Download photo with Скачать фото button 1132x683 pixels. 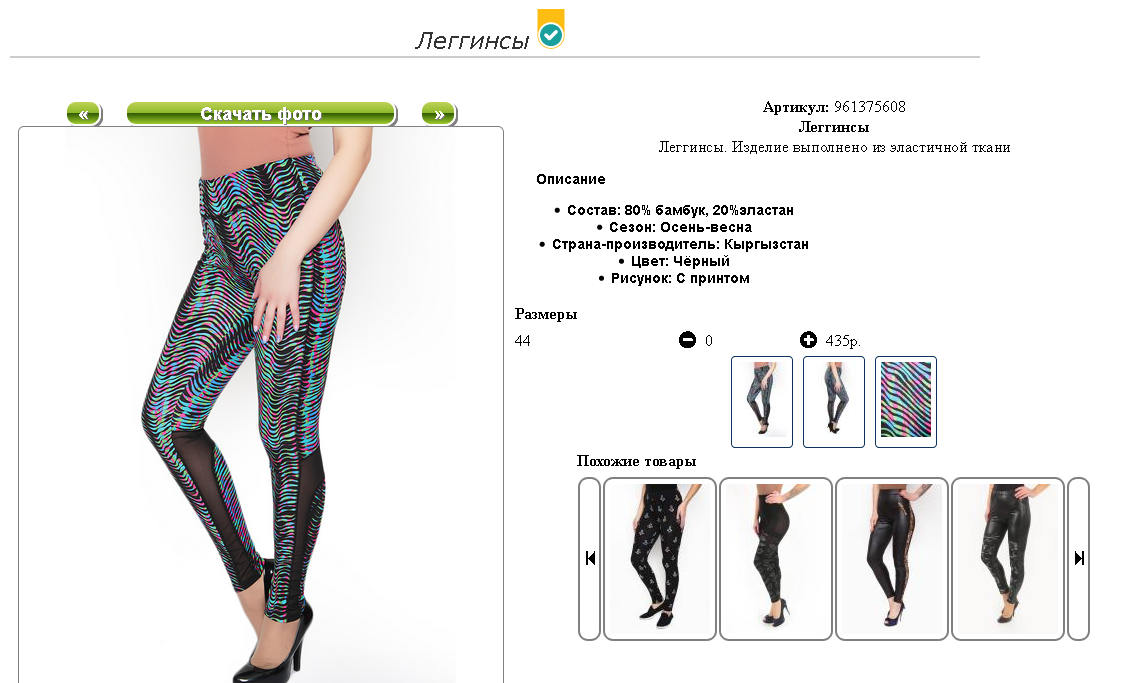click(x=261, y=113)
